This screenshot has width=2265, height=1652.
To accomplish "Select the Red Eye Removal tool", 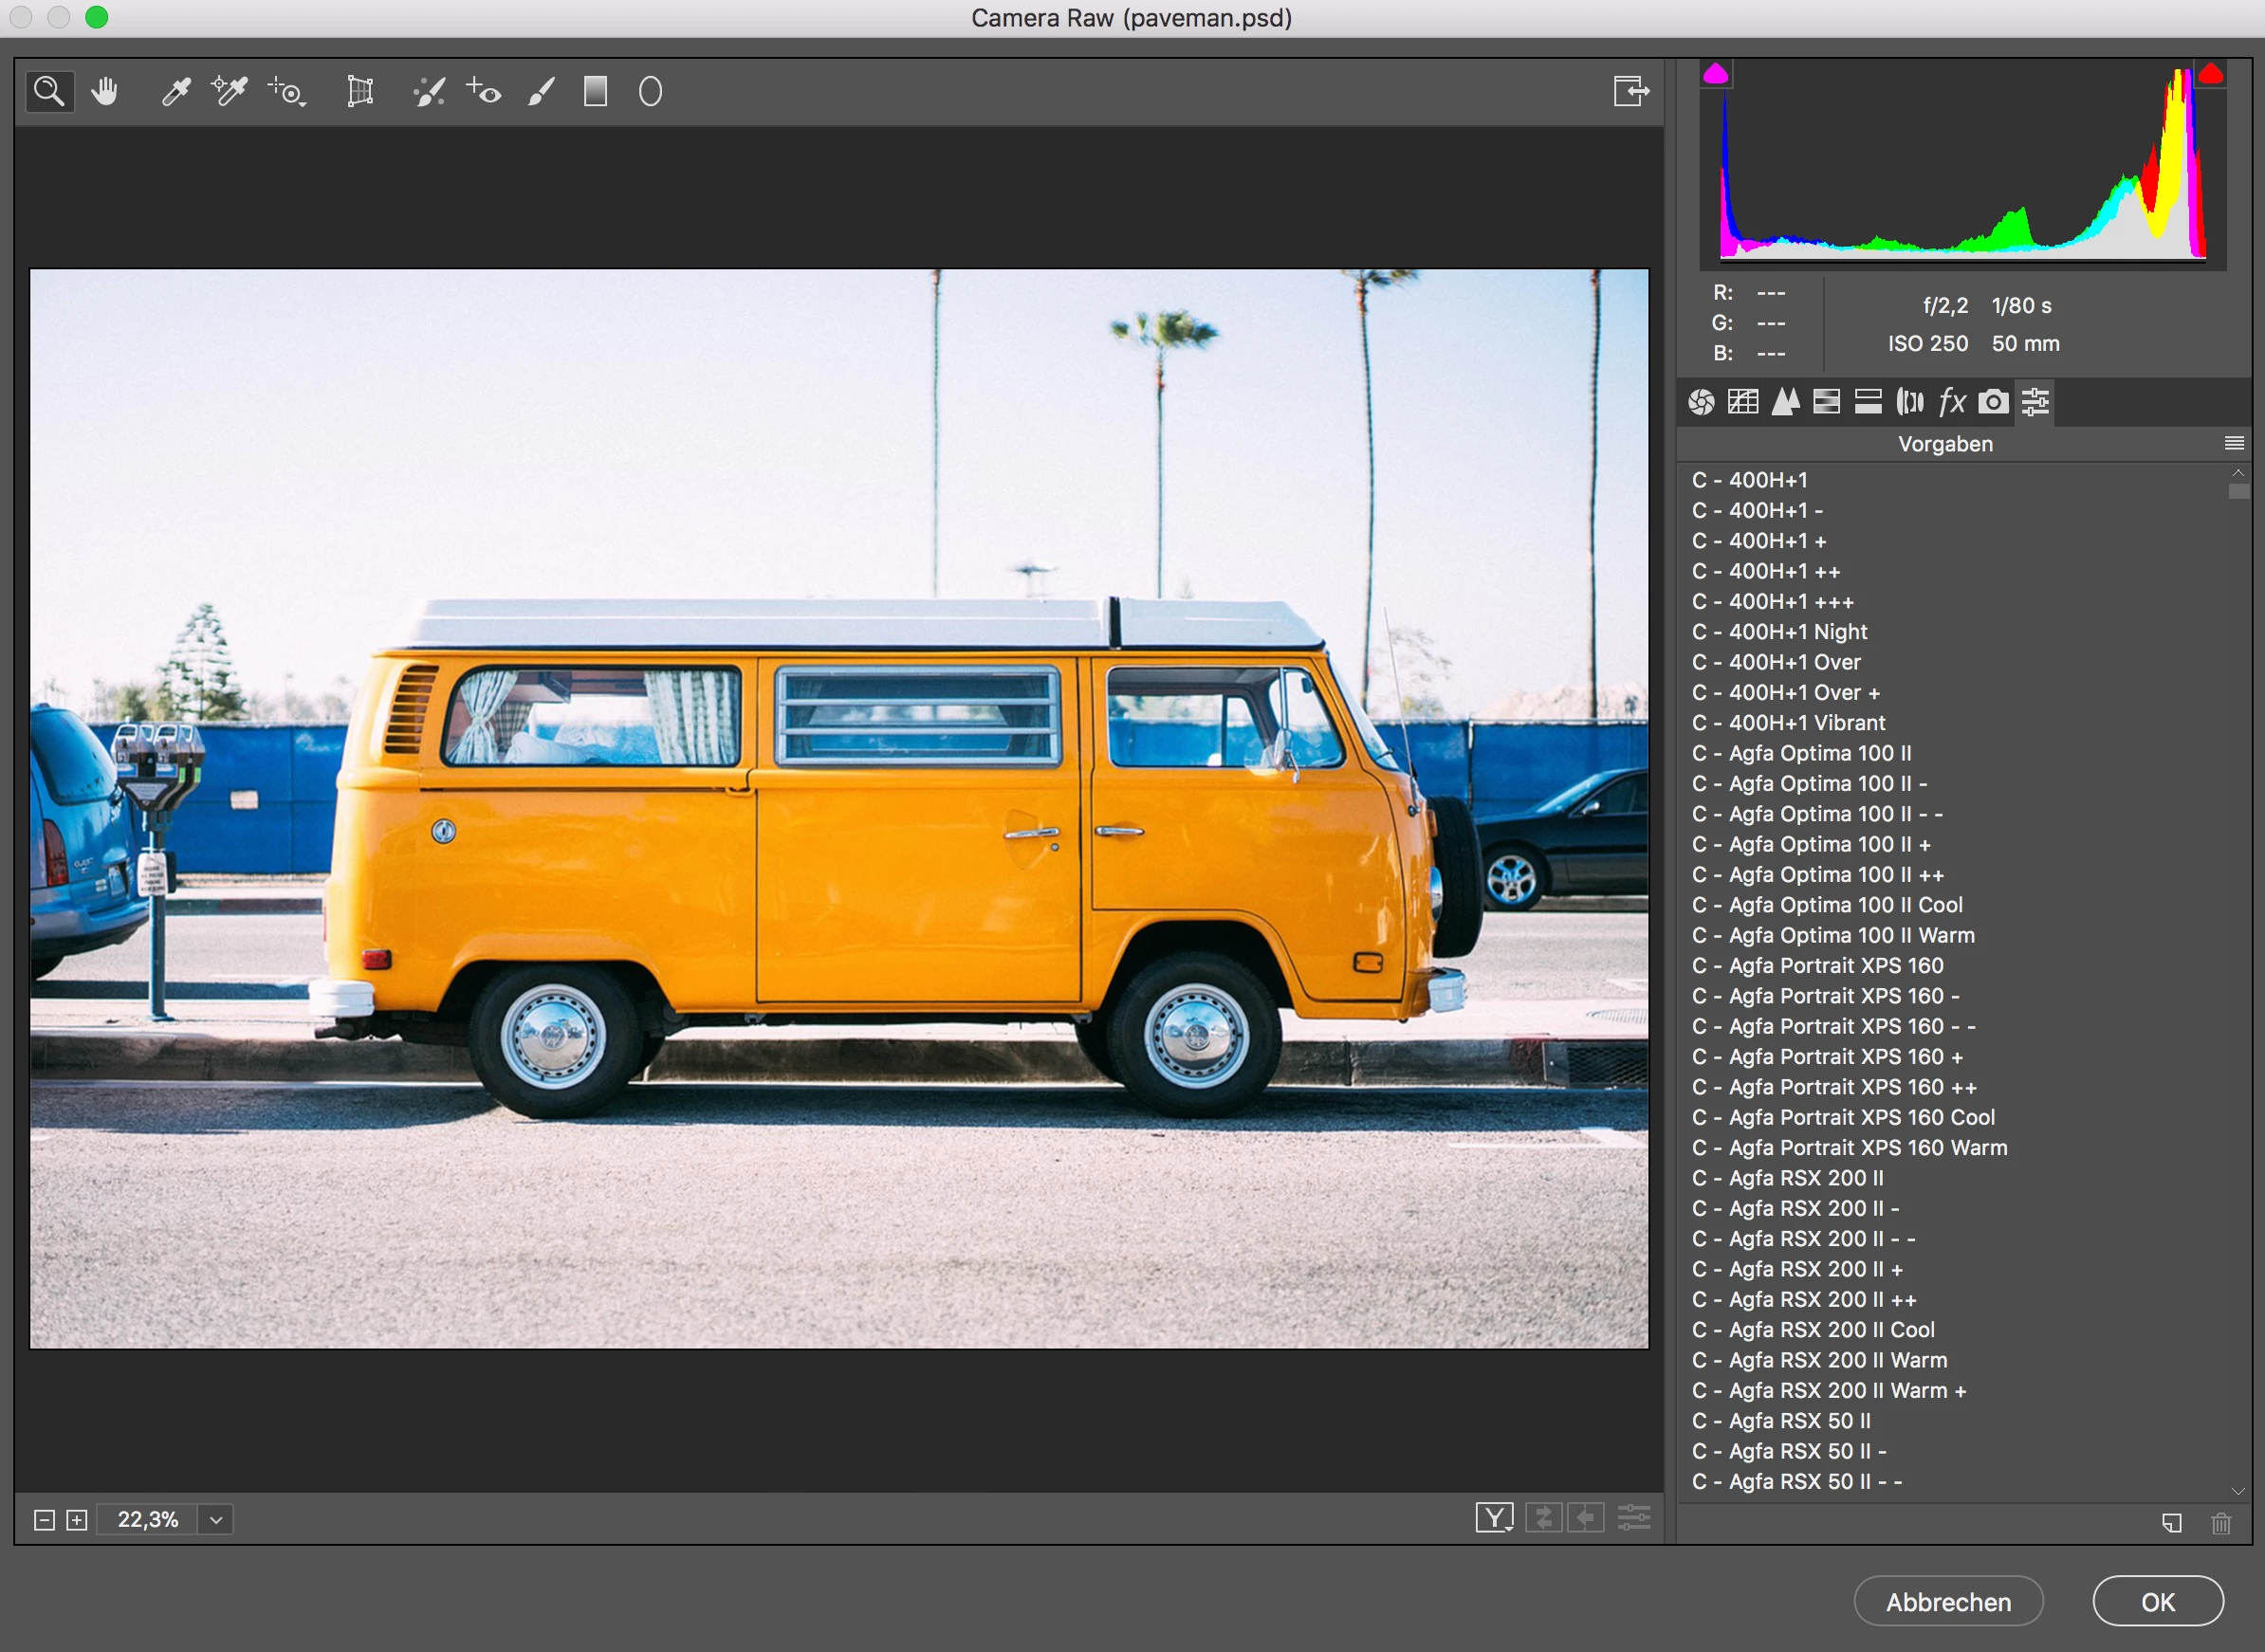I will [484, 92].
